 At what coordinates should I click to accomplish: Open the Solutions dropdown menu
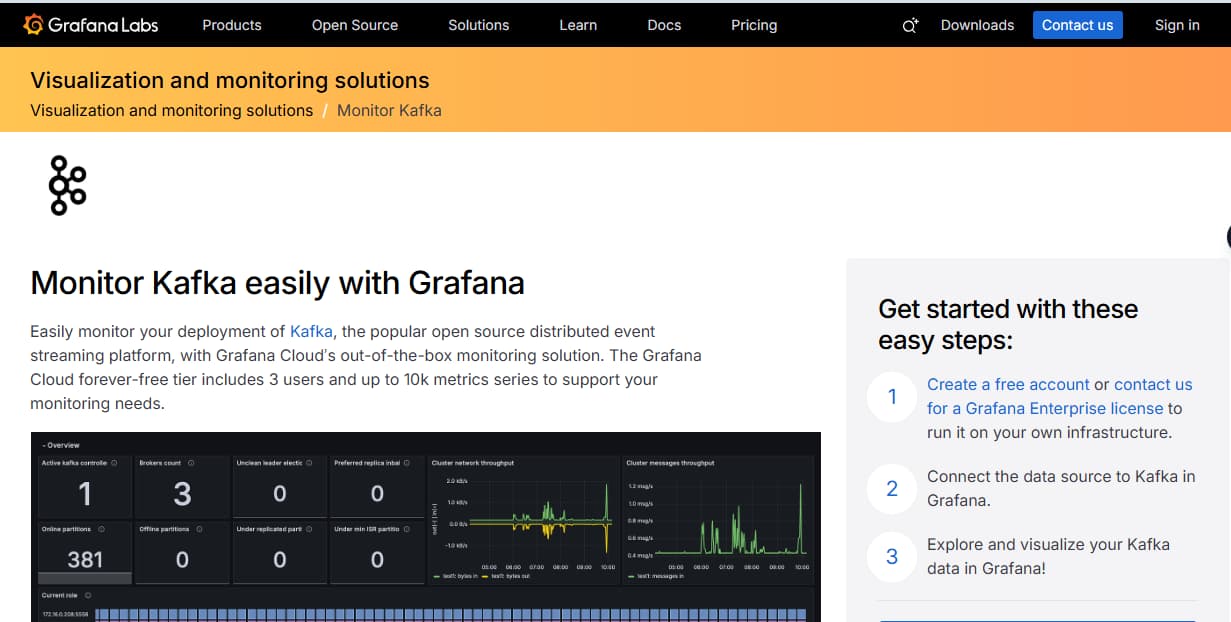[x=478, y=25]
